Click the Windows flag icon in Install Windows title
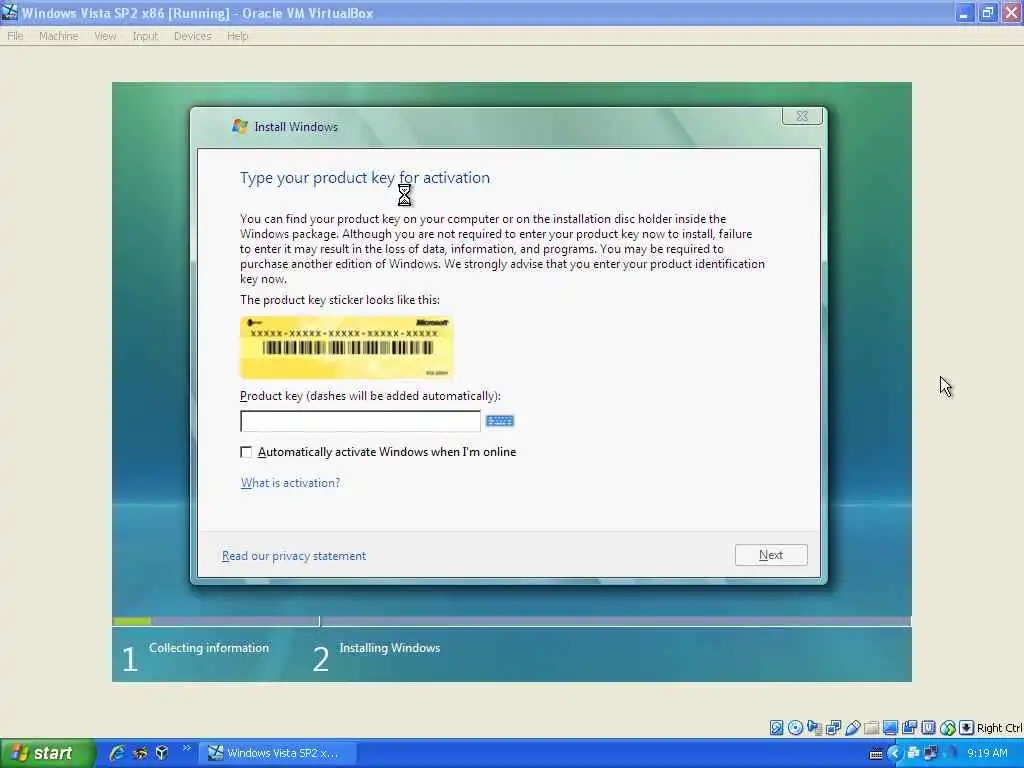 pos(240,127)
